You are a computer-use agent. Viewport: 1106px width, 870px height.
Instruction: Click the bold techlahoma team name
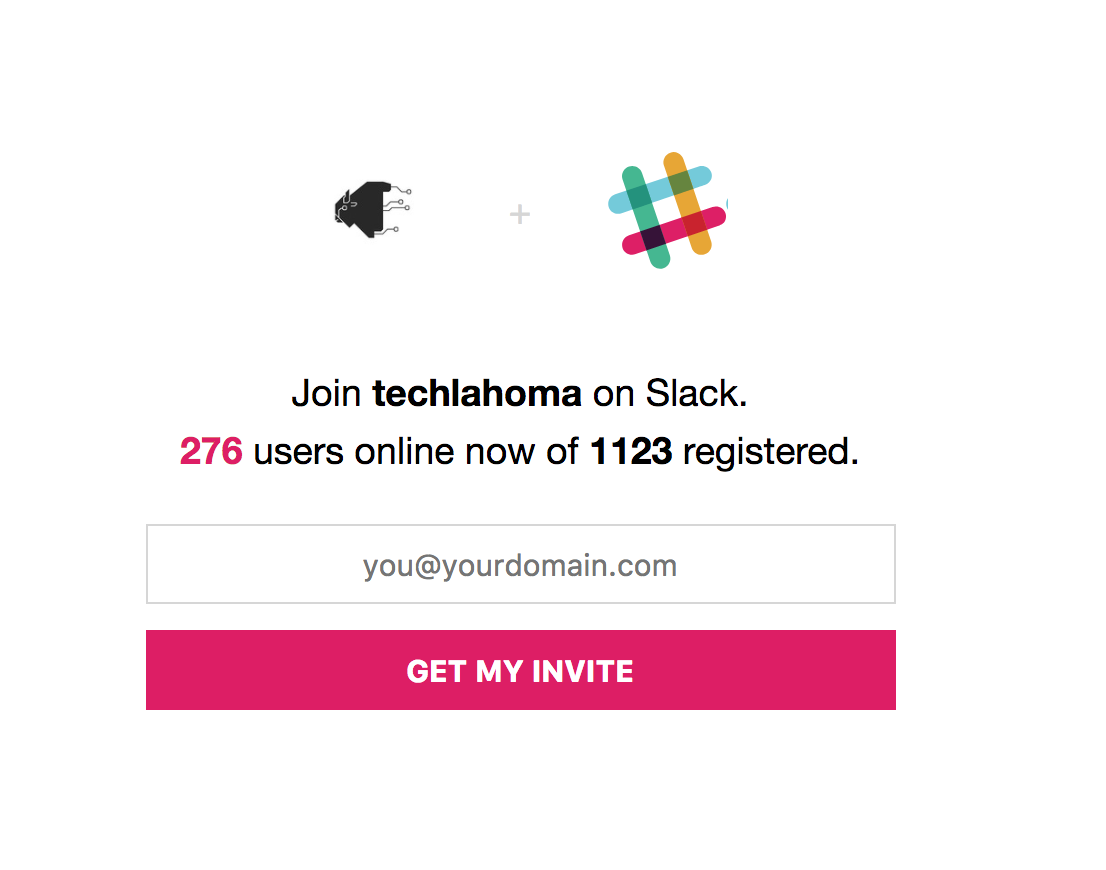point(477,393)
